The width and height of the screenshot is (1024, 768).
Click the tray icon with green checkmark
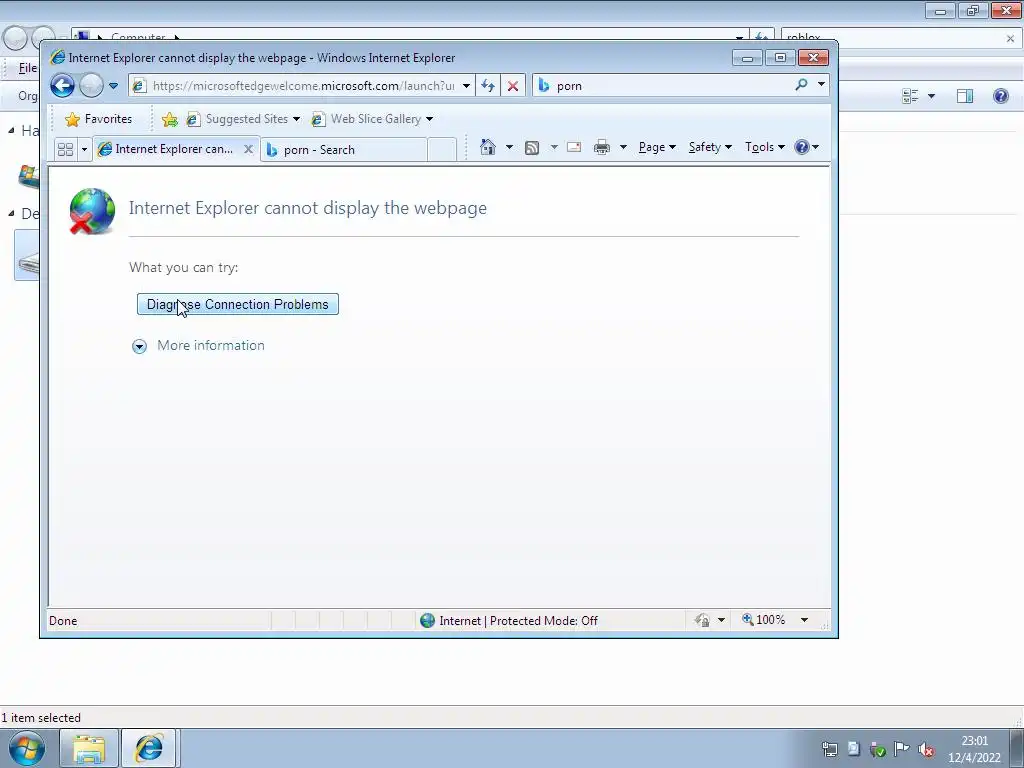click(878, 750)
